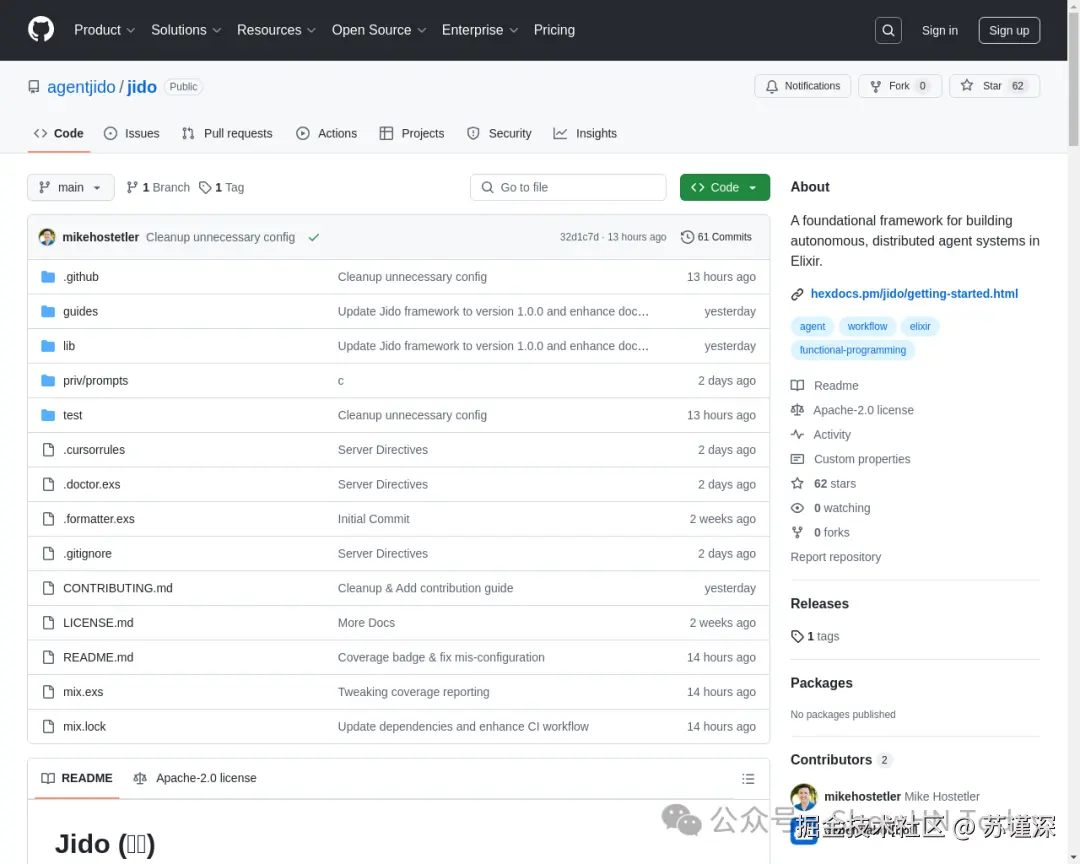The image size is (1080, 864).
Task: Select the Apache-2.0 license tab below files
Action: (x=194, y=779)
